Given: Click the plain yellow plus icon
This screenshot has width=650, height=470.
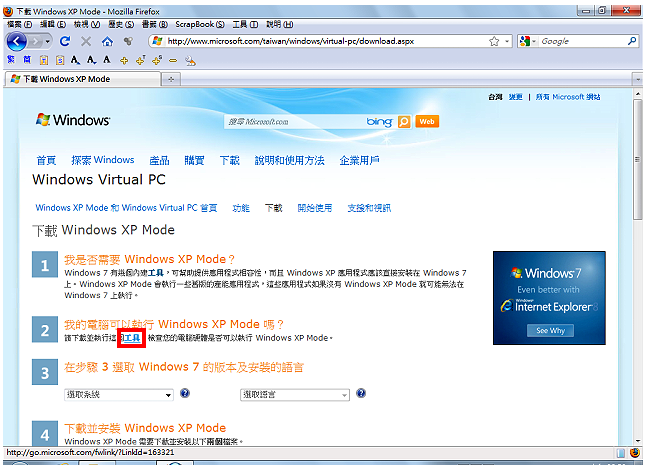Looking at the screenshot, I should [124, 61].
